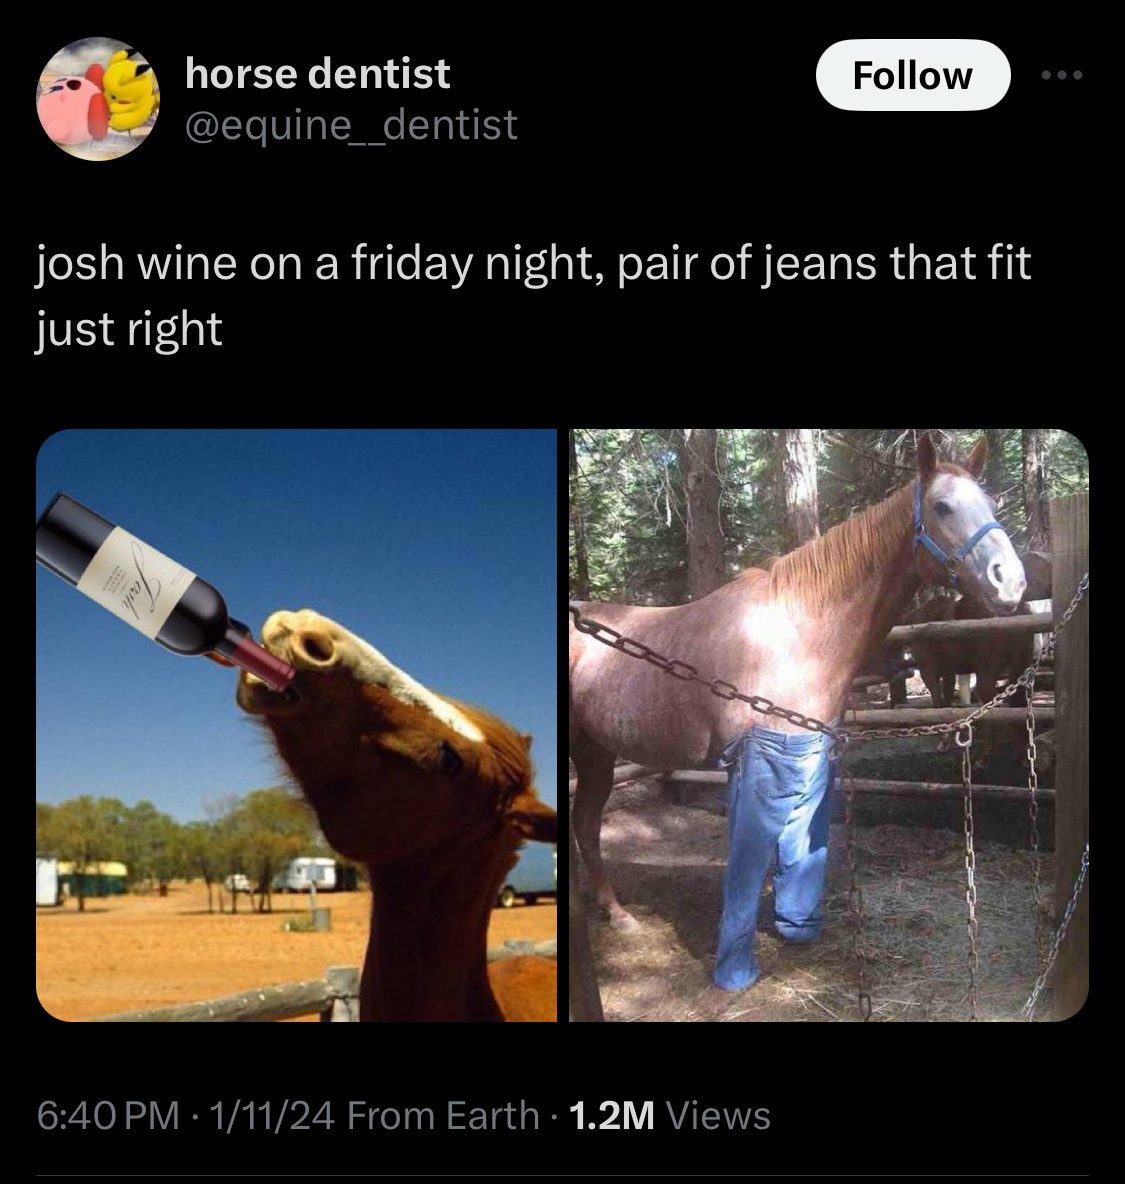Select the 'josh wine on a friday night' text

pos(318,264)
